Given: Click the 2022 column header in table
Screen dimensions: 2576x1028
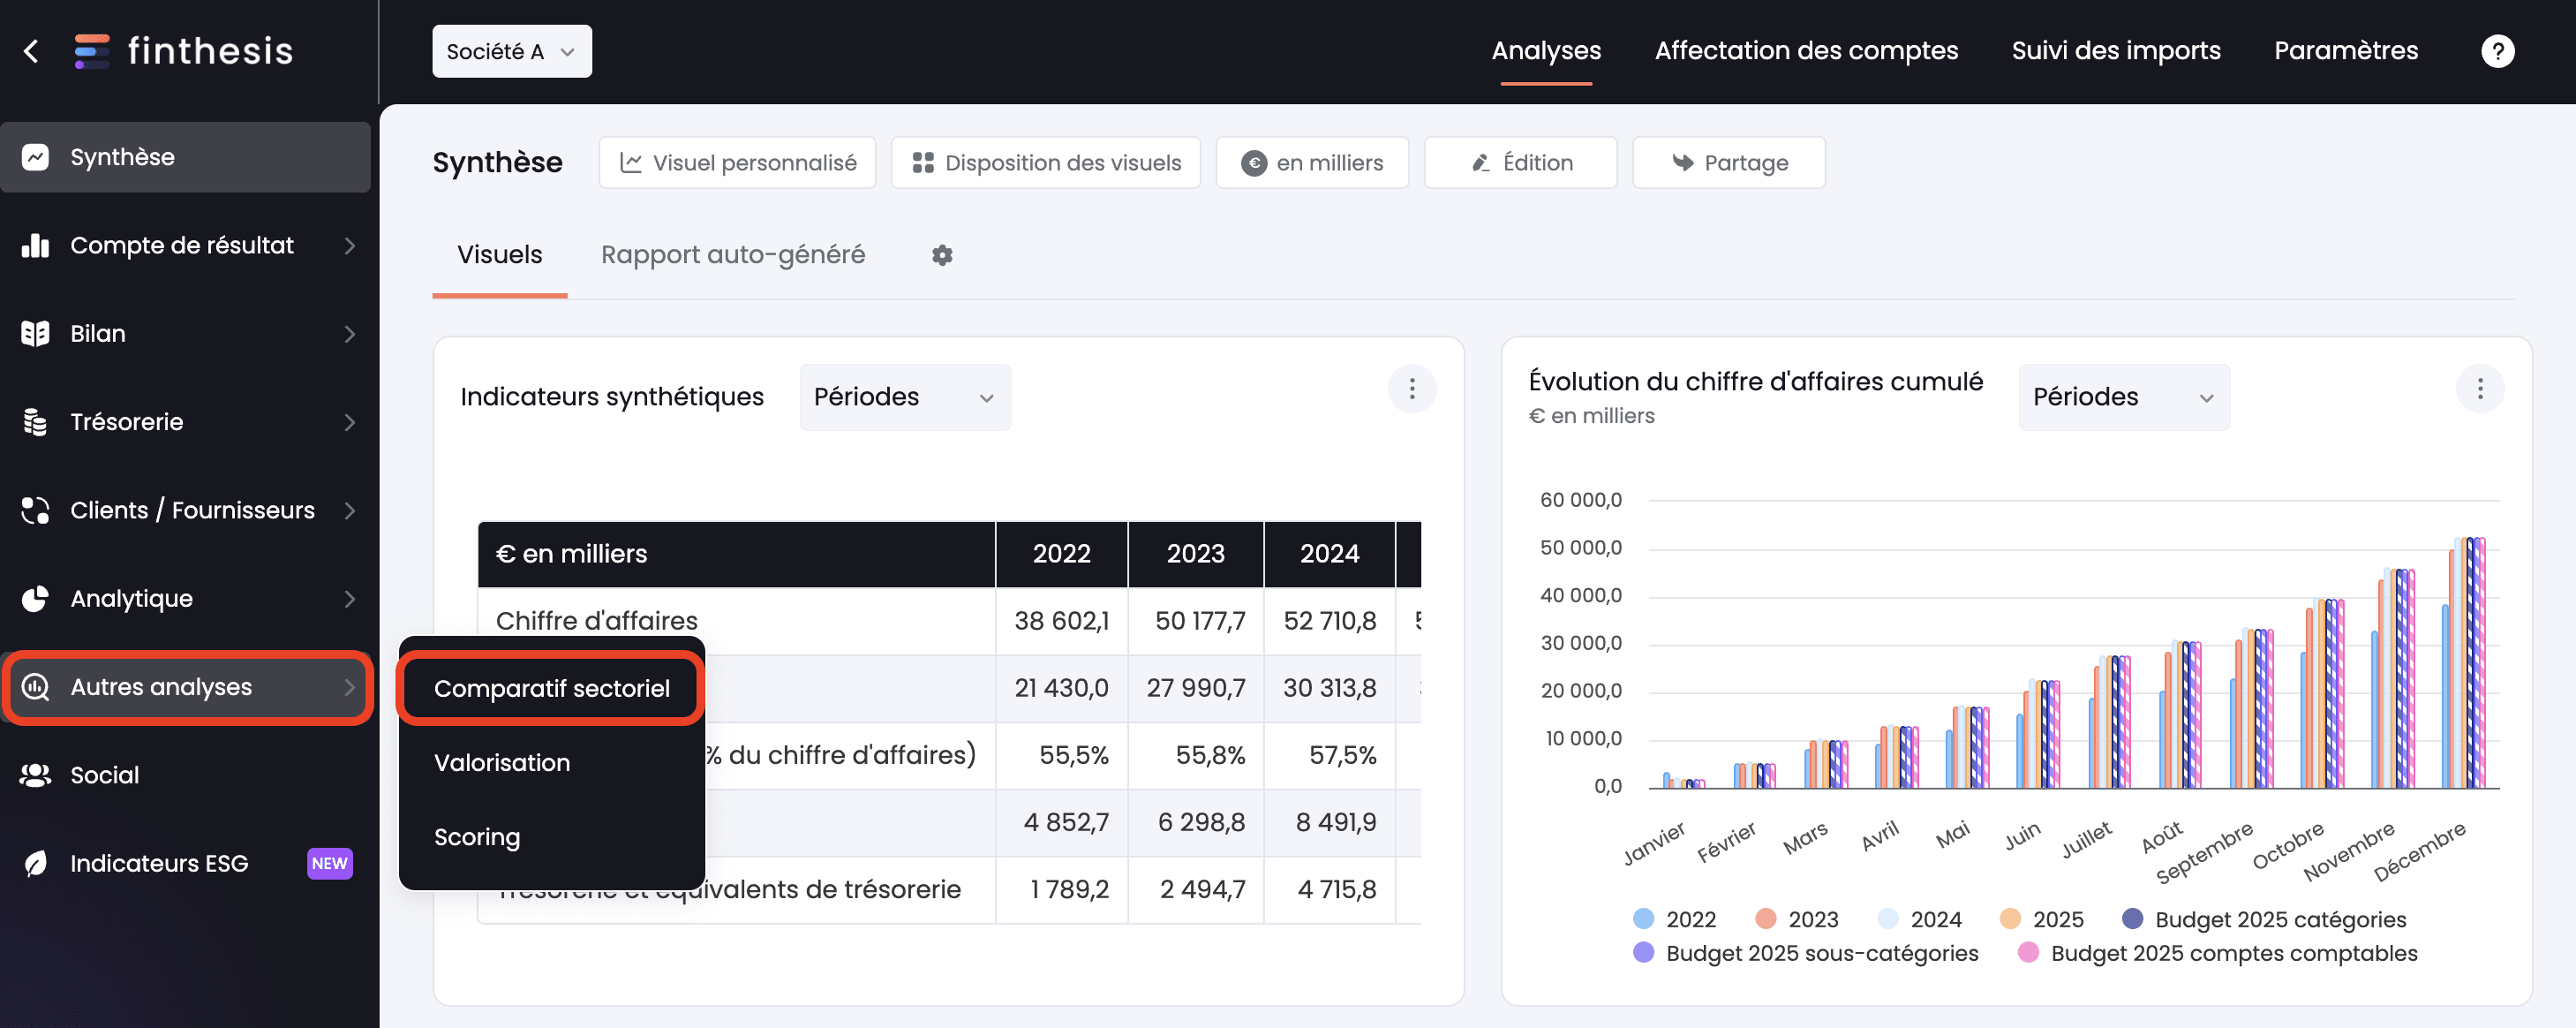Looking at the screenshot, I should 1061,554.
